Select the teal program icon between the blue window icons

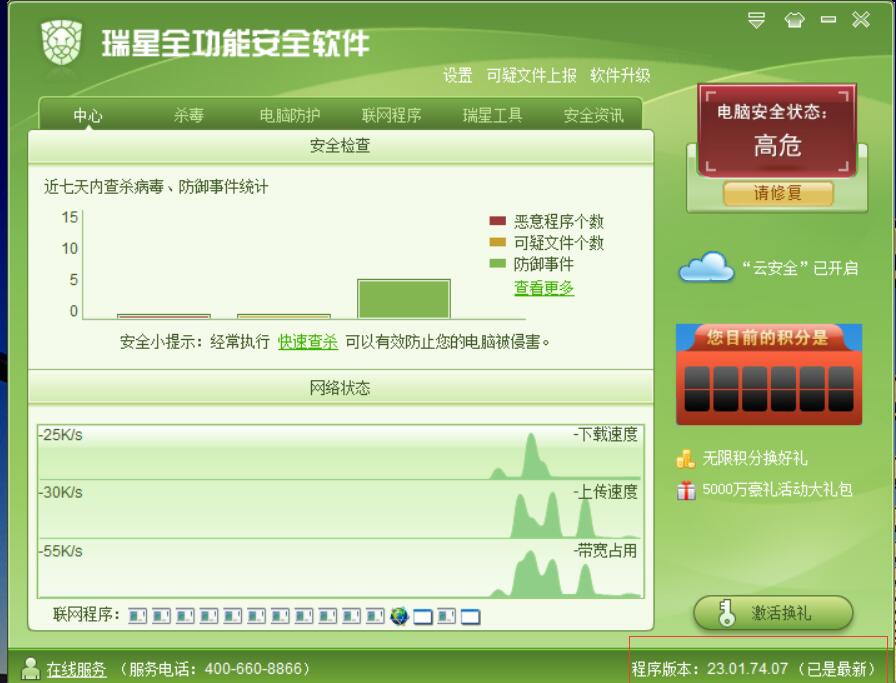[446, 616]
